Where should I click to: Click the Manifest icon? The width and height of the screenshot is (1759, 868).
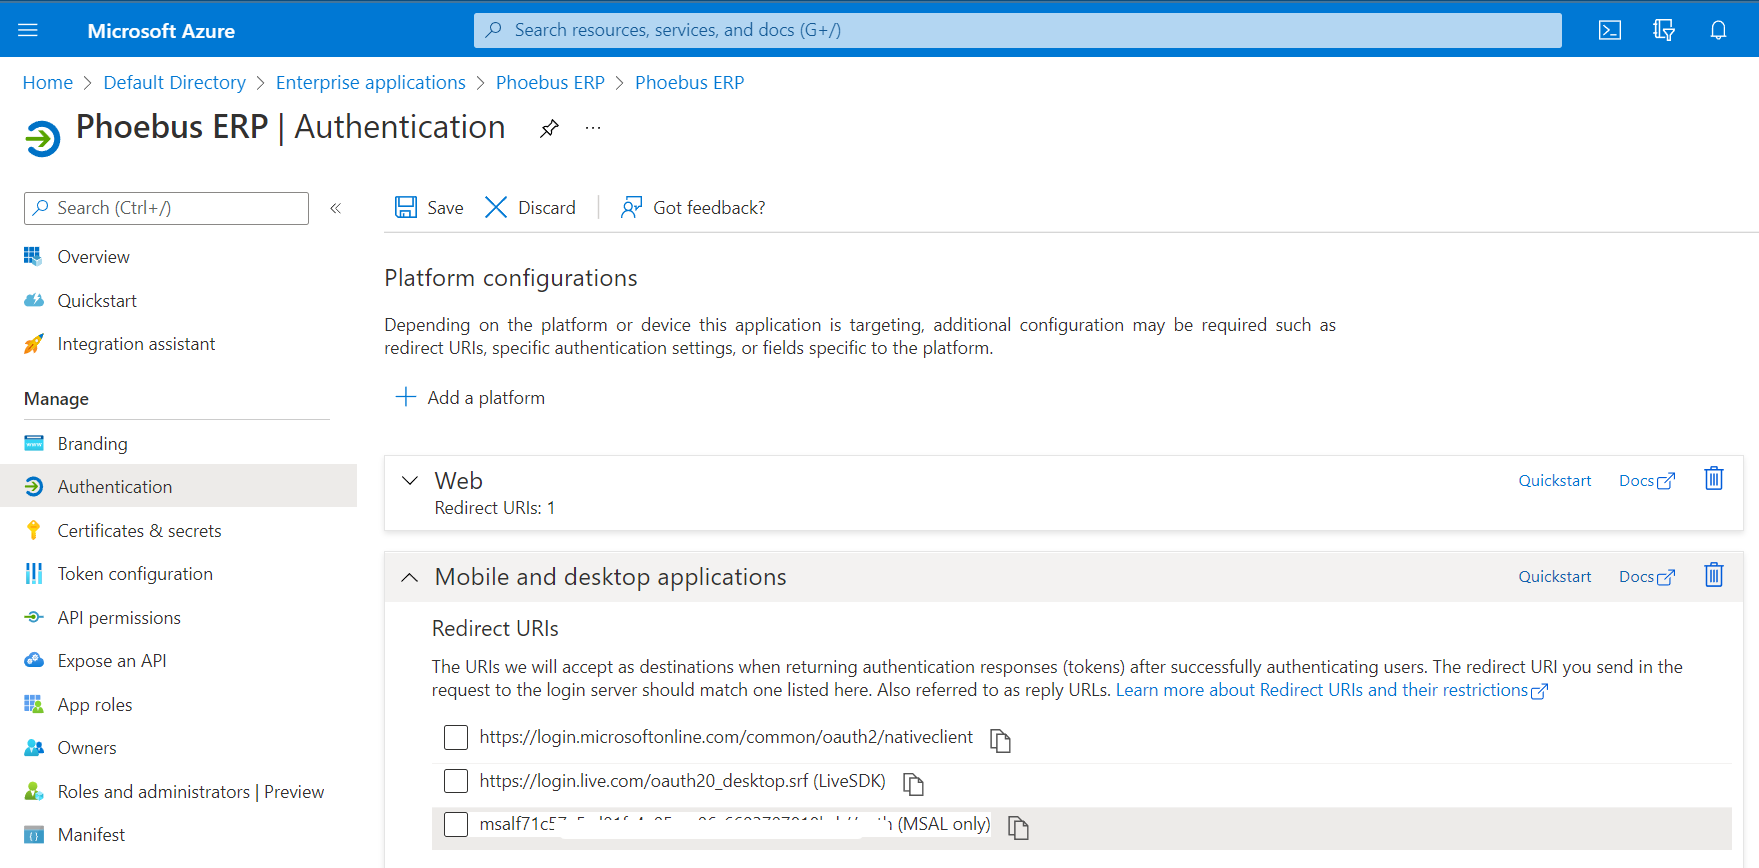[34, 835]
